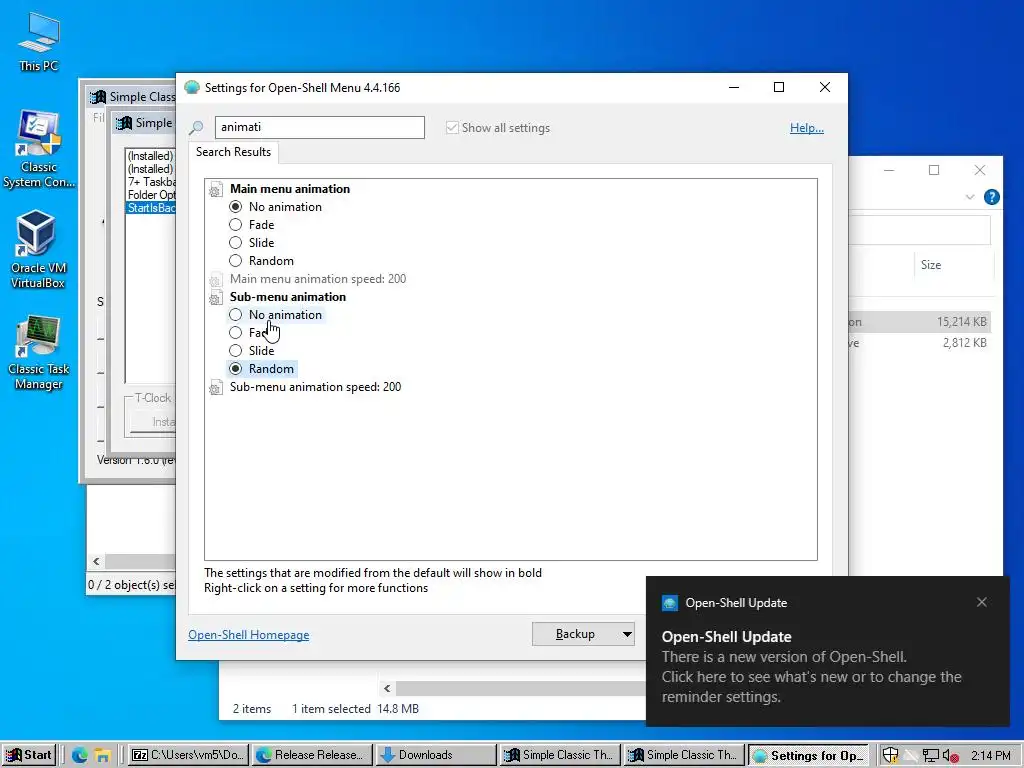Image resolution: width=1024 pixels, height=768 pixels.
Task: Click the Sub-menu animation heading
Action: coord(288,297)
